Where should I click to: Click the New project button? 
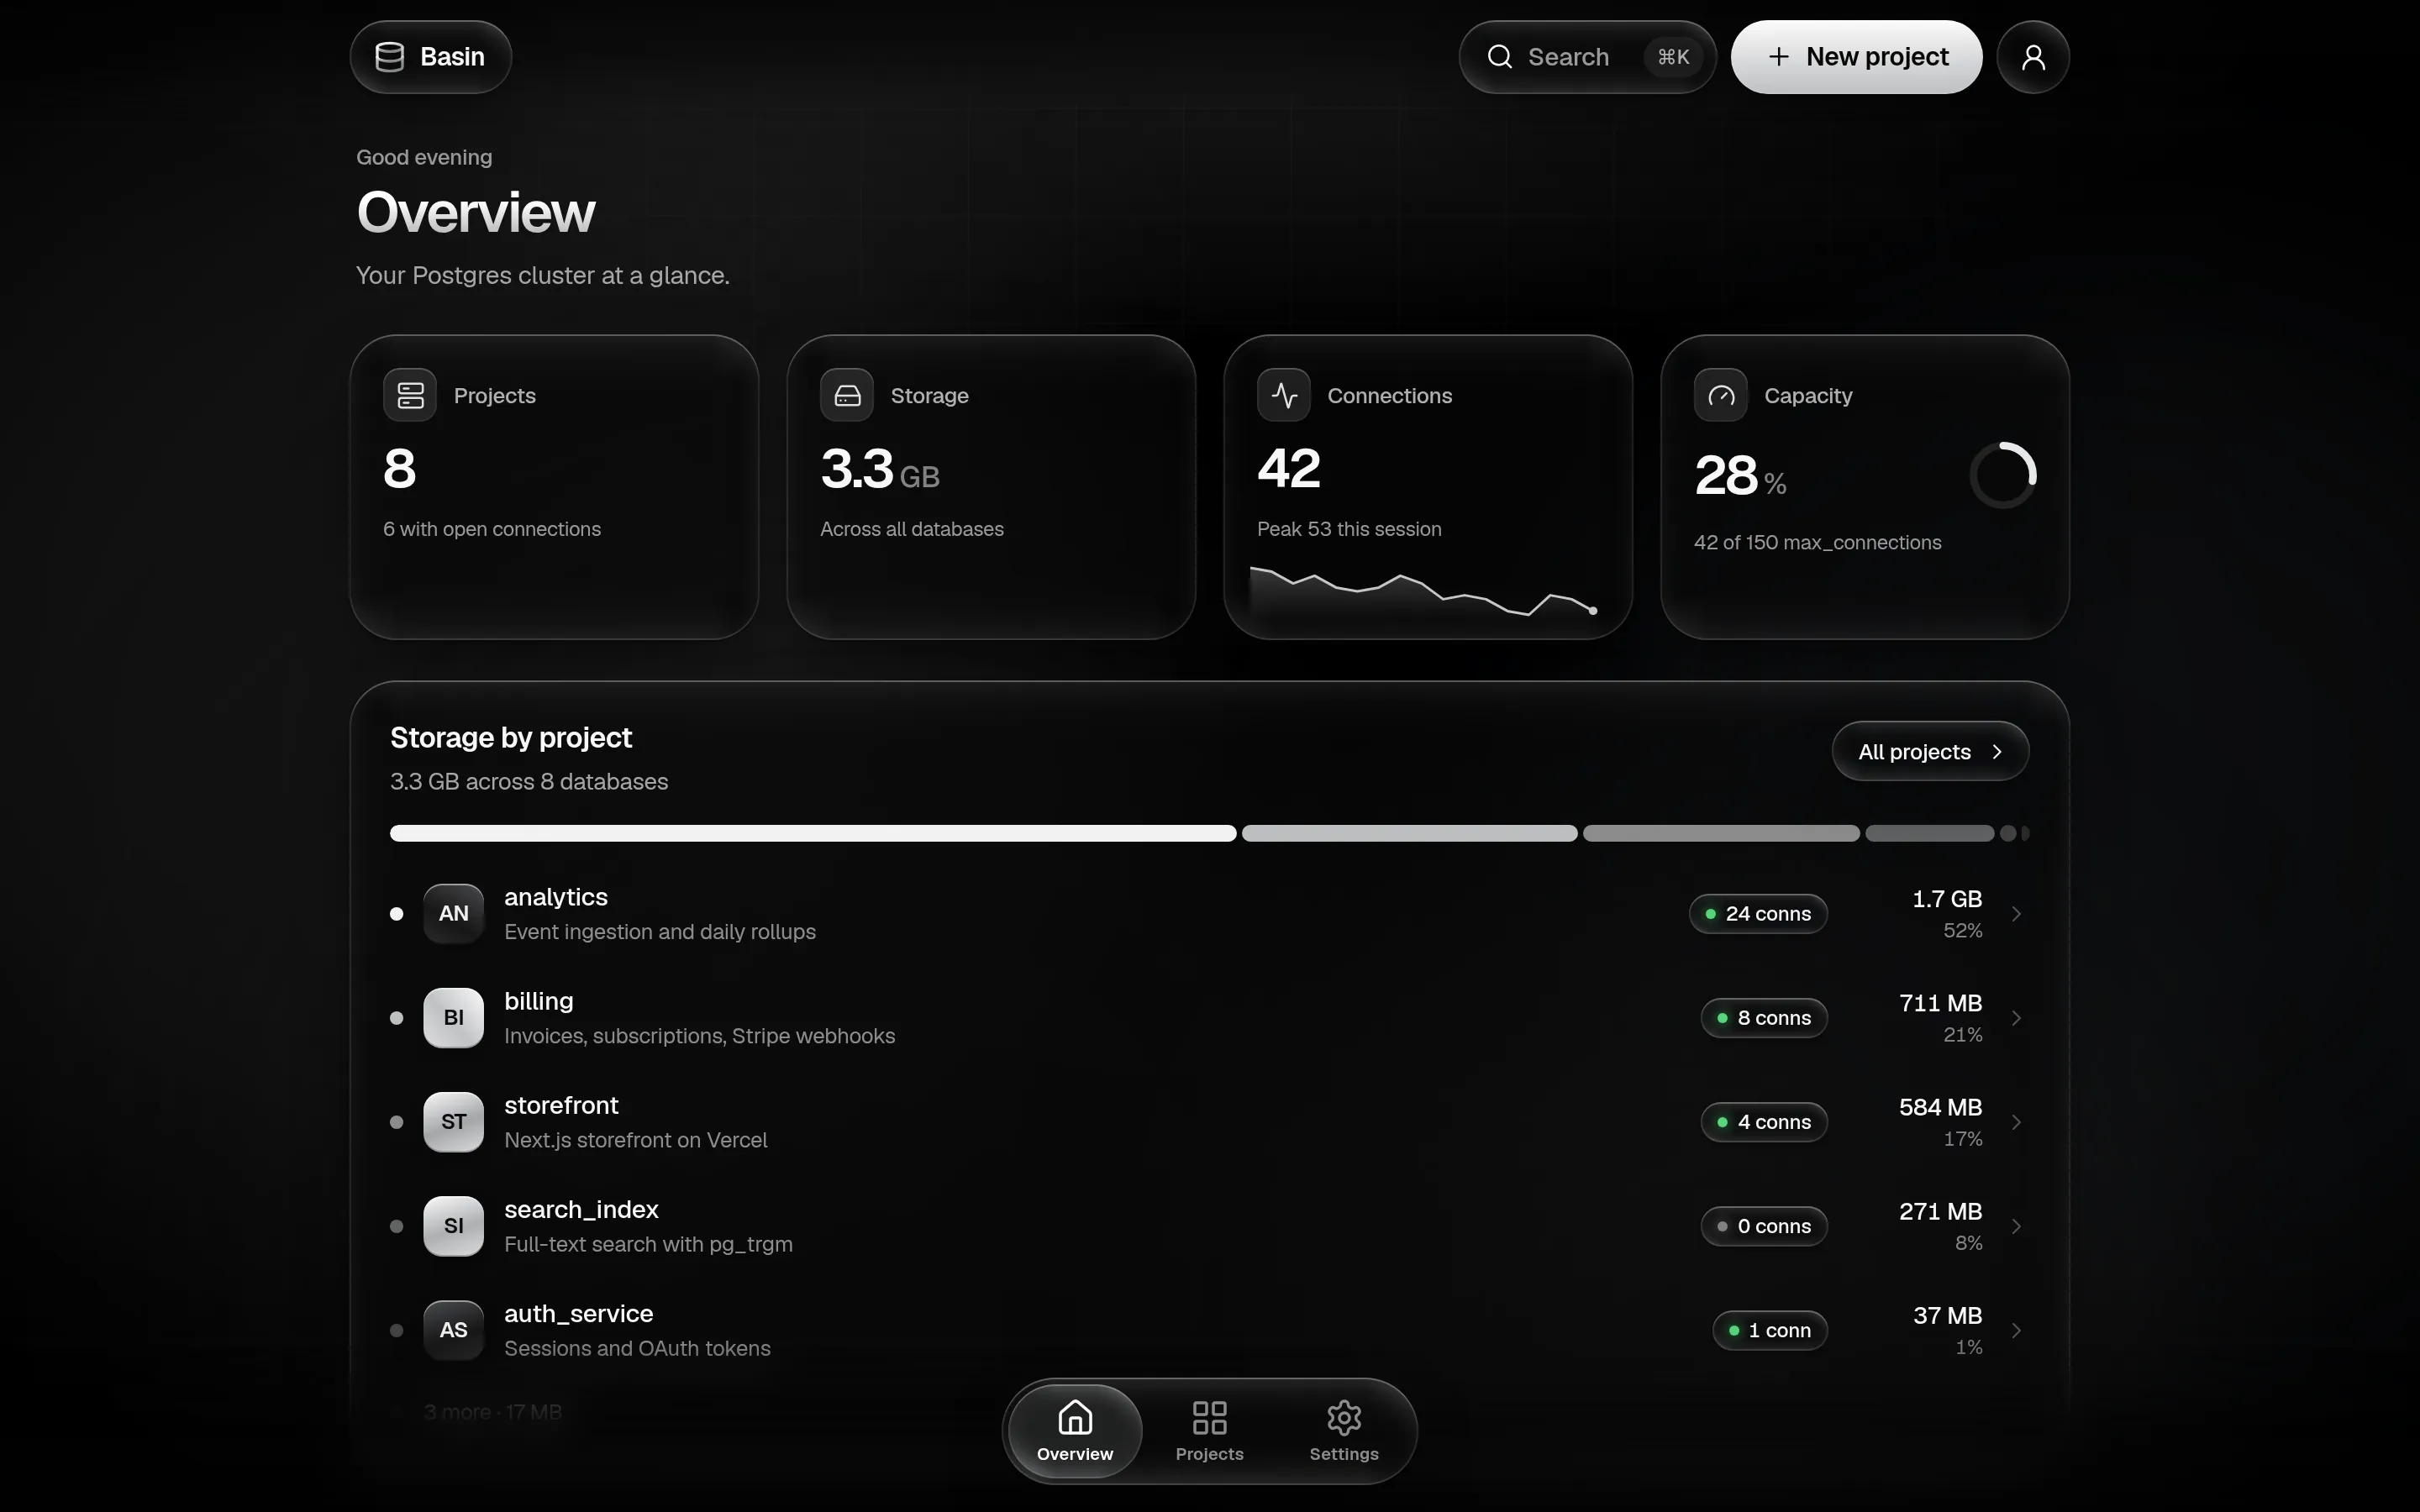click(x=1856, y=57)
